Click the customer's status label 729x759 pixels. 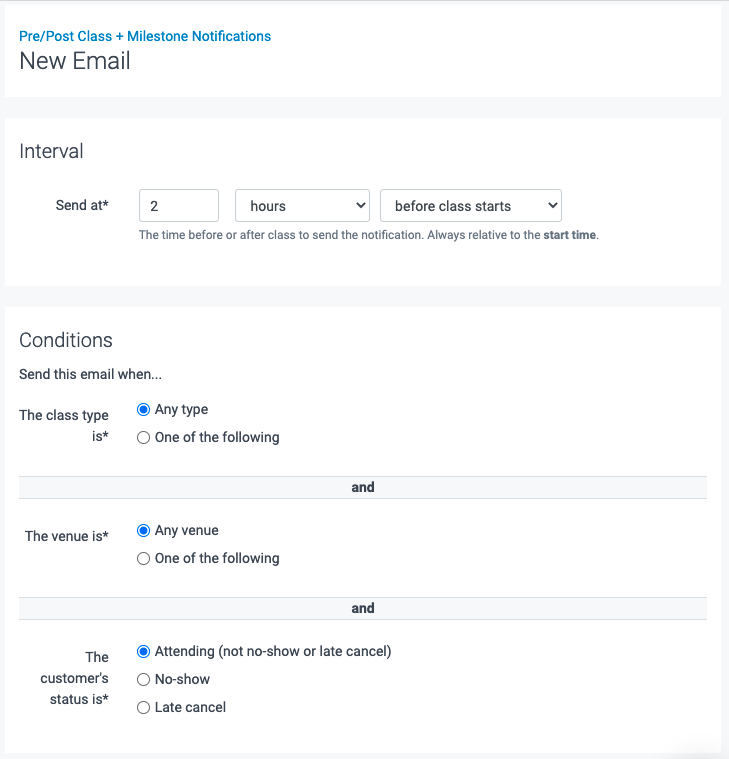click(75, 678)
